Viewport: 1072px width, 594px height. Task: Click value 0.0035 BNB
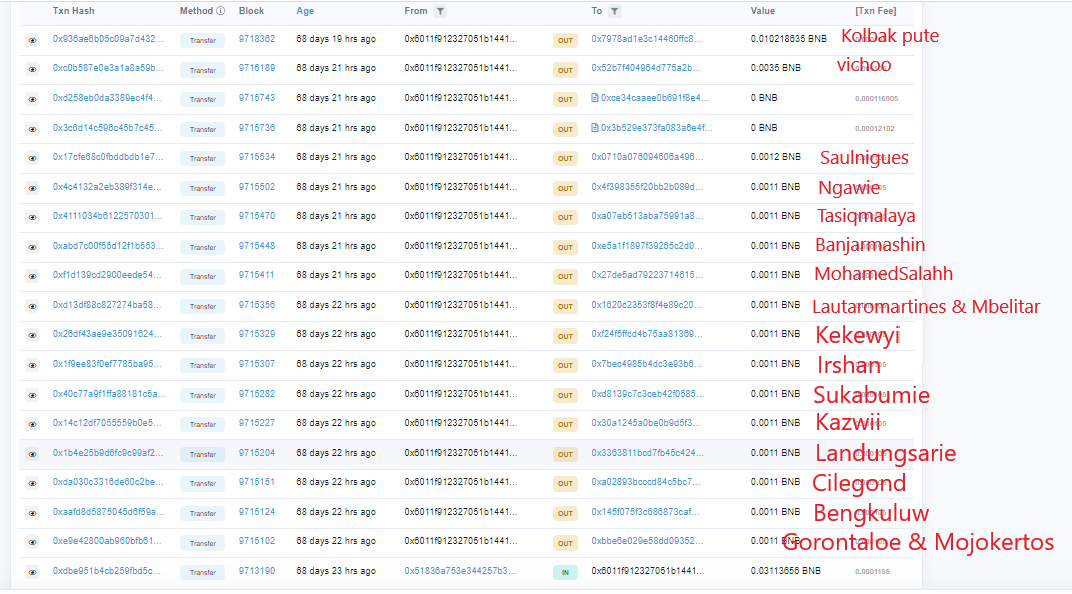775,68
